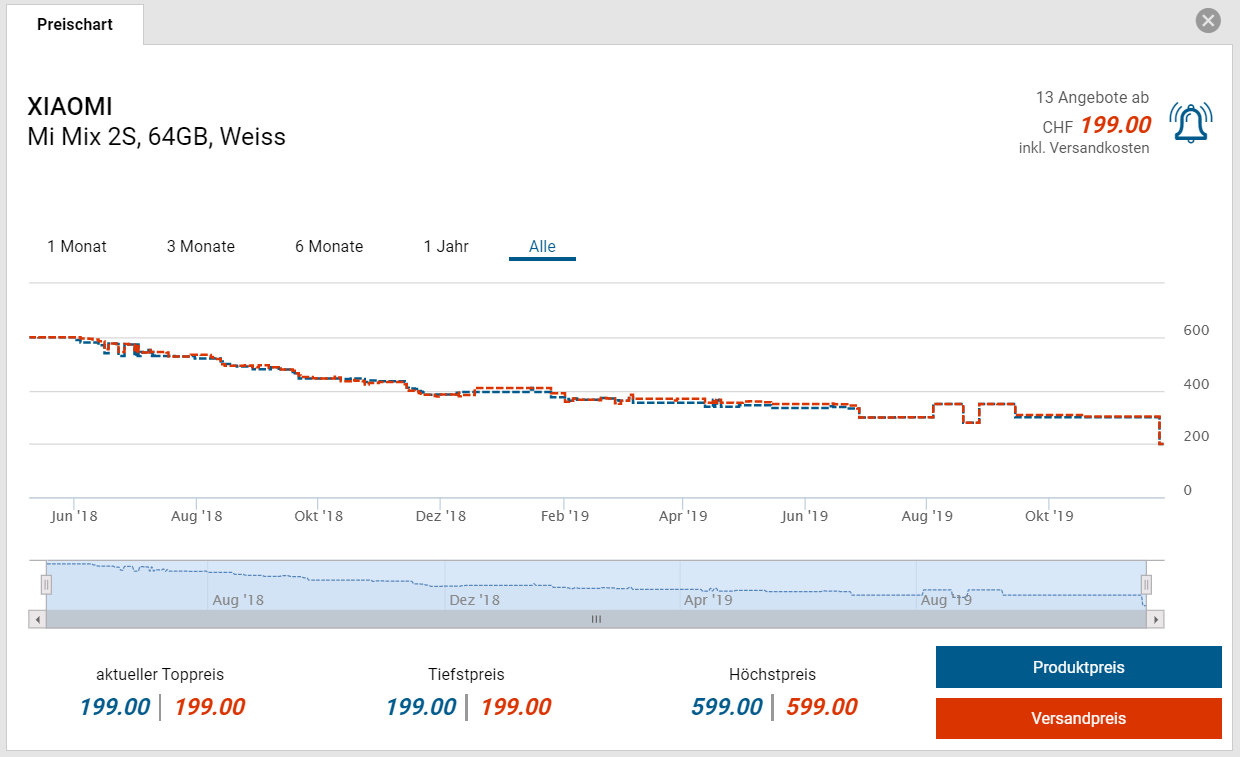The width and height of the screenshot is (1240, 757).
Task: Select the Alle time range
Action: [542, 246]
